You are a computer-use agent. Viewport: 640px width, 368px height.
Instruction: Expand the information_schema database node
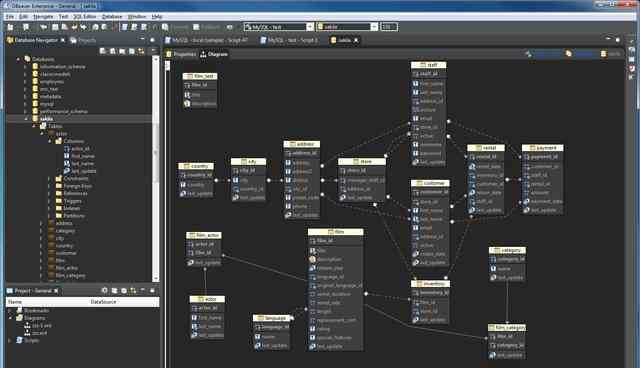pyautogui.click(x=25, y=67)
